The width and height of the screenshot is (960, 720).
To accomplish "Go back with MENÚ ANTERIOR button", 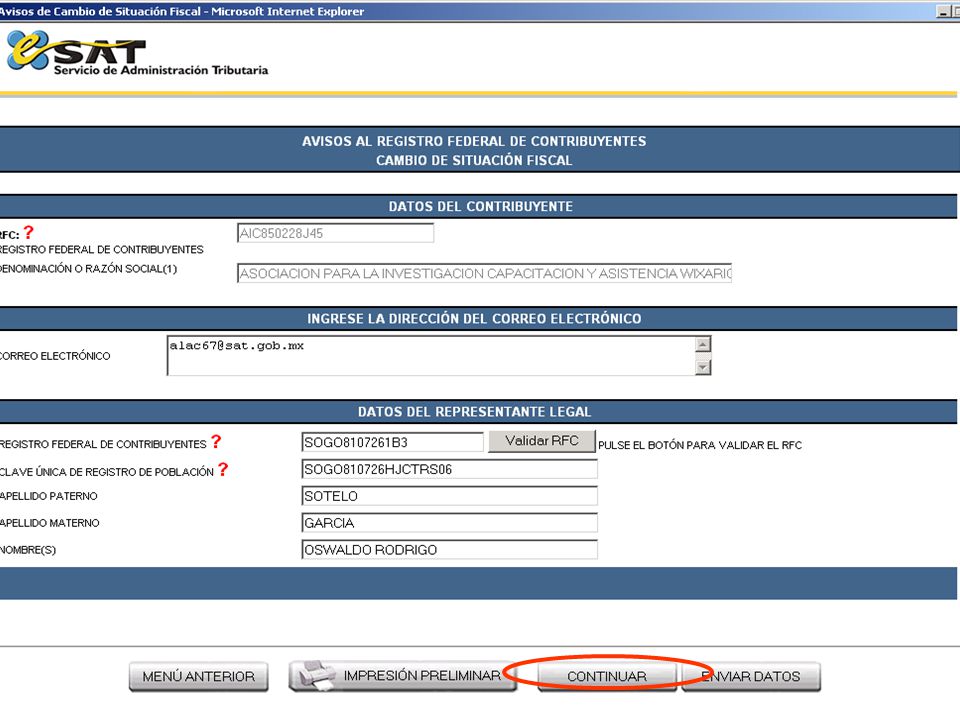I will click(x=198, y=677).
